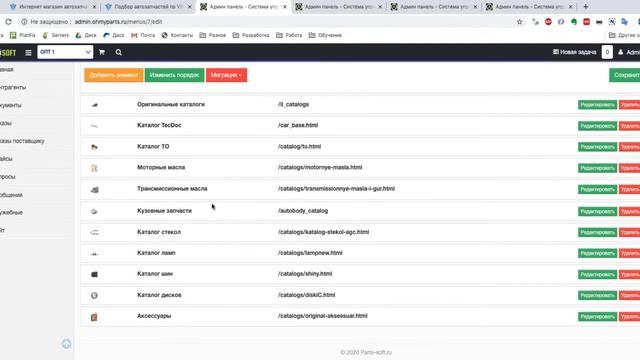Delete the Оригинальные каталоги item

[629, 105]
